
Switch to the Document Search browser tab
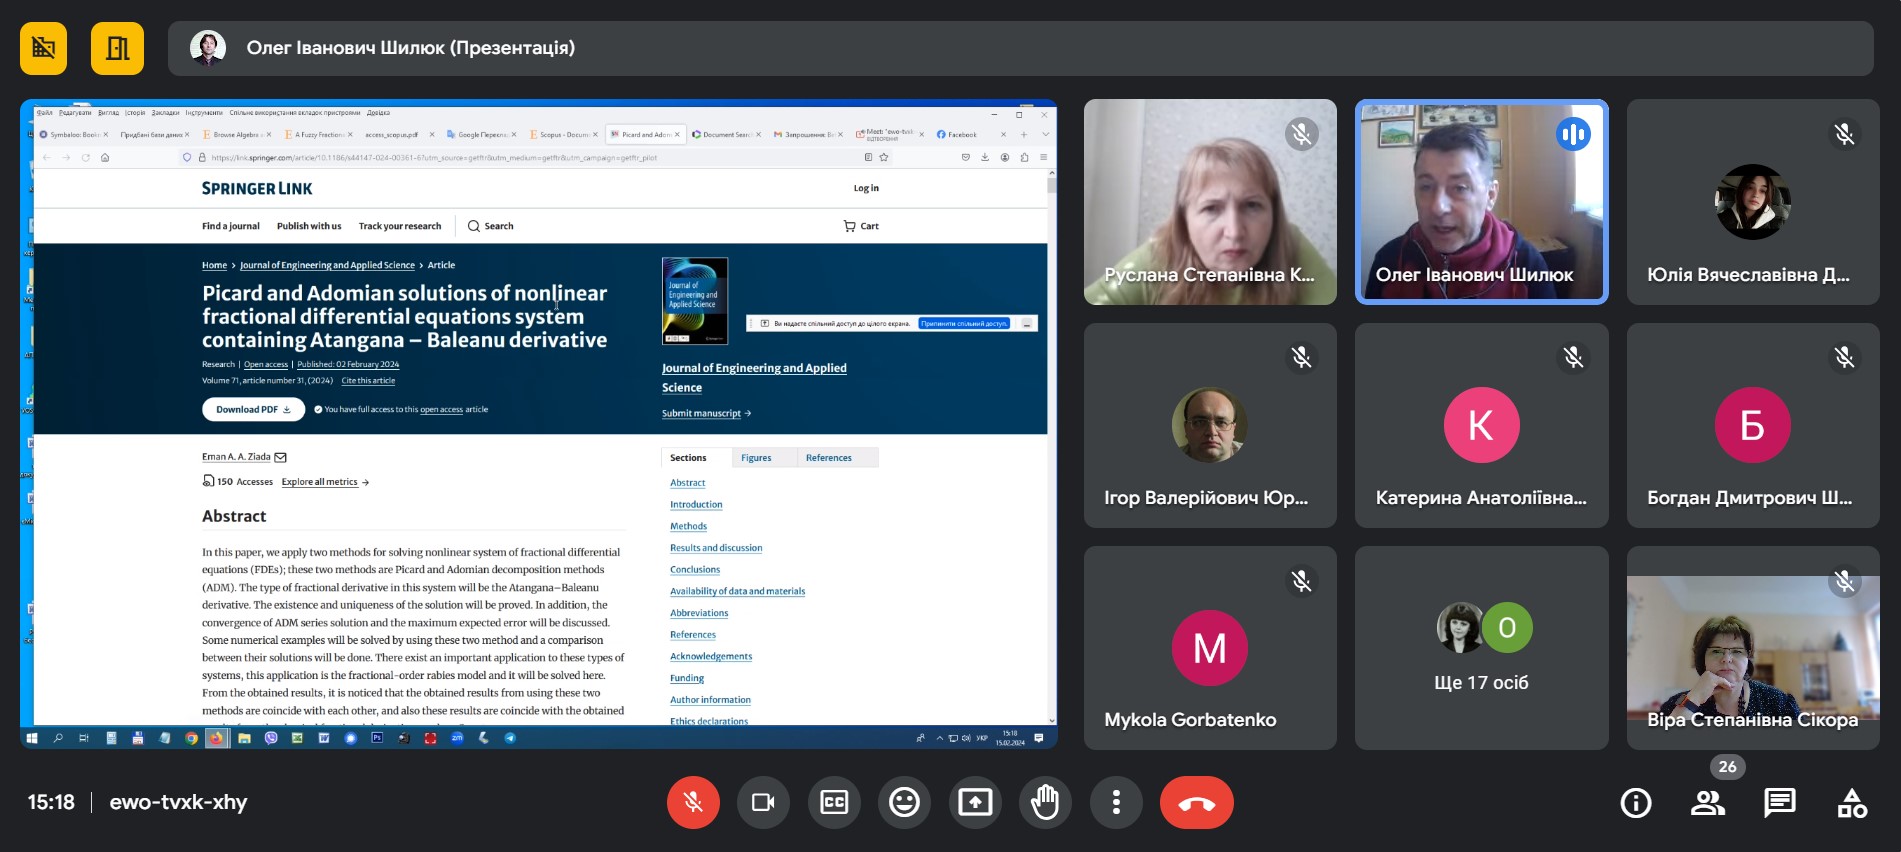click(725, 134)
